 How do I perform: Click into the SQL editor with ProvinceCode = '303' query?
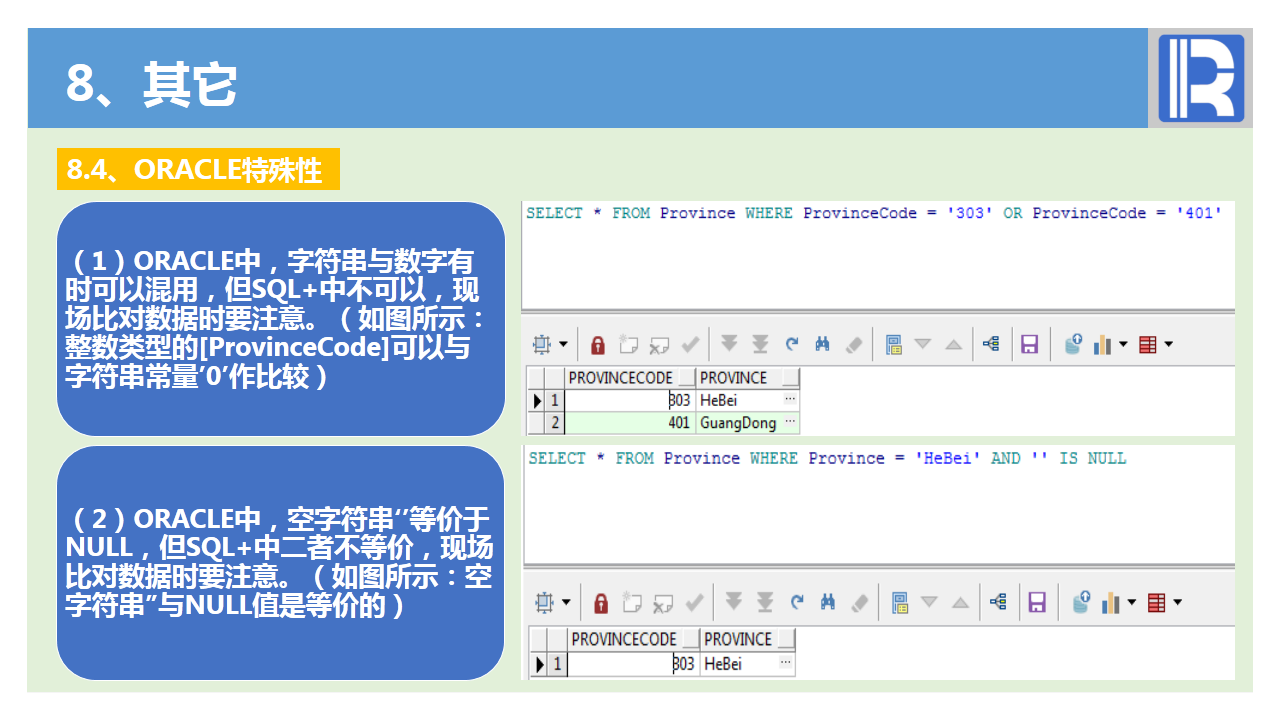click(878, 256)
